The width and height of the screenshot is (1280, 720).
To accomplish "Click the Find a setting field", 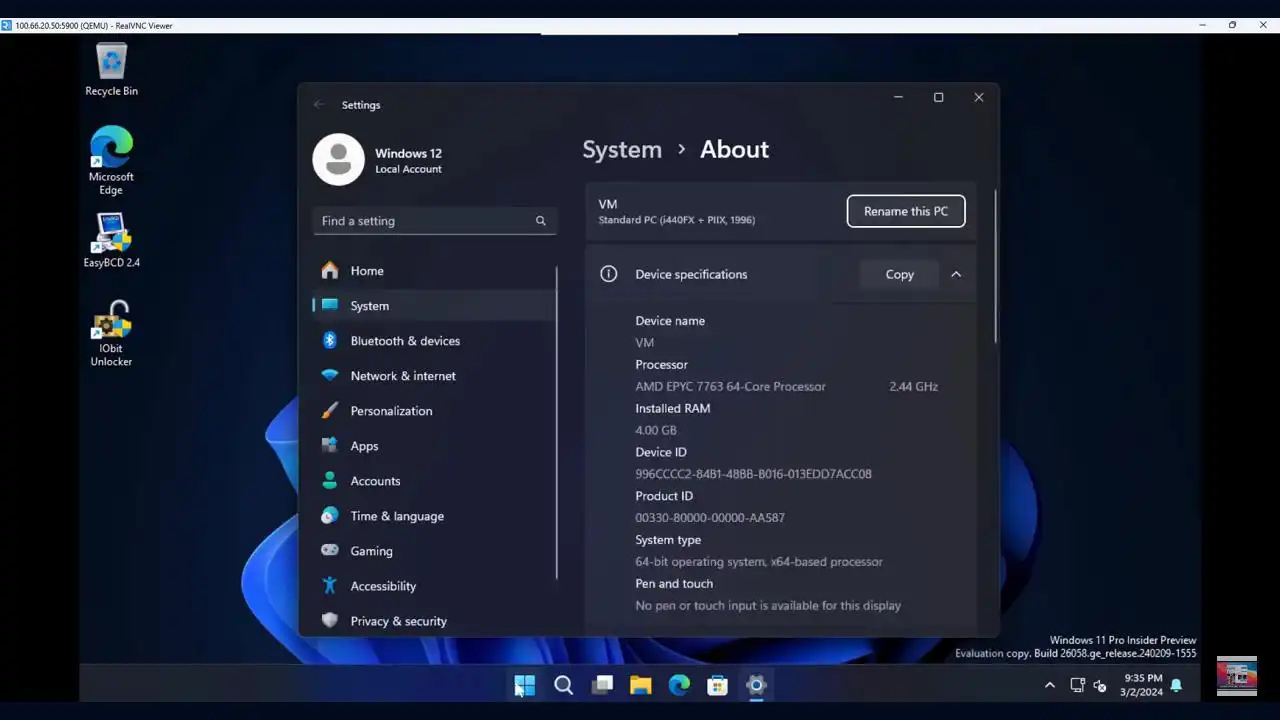I will 434,221.
